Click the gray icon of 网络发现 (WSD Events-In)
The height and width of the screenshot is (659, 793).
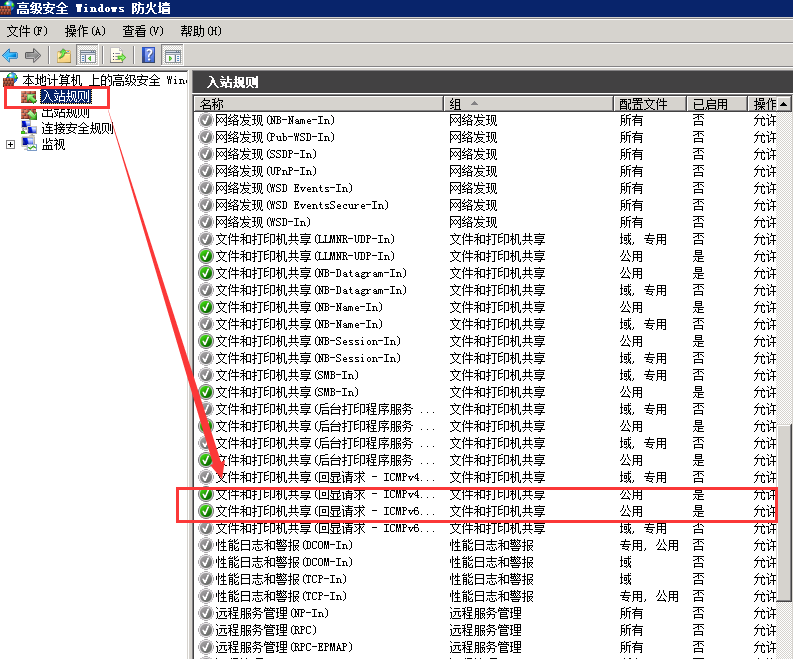pos(206,188)
